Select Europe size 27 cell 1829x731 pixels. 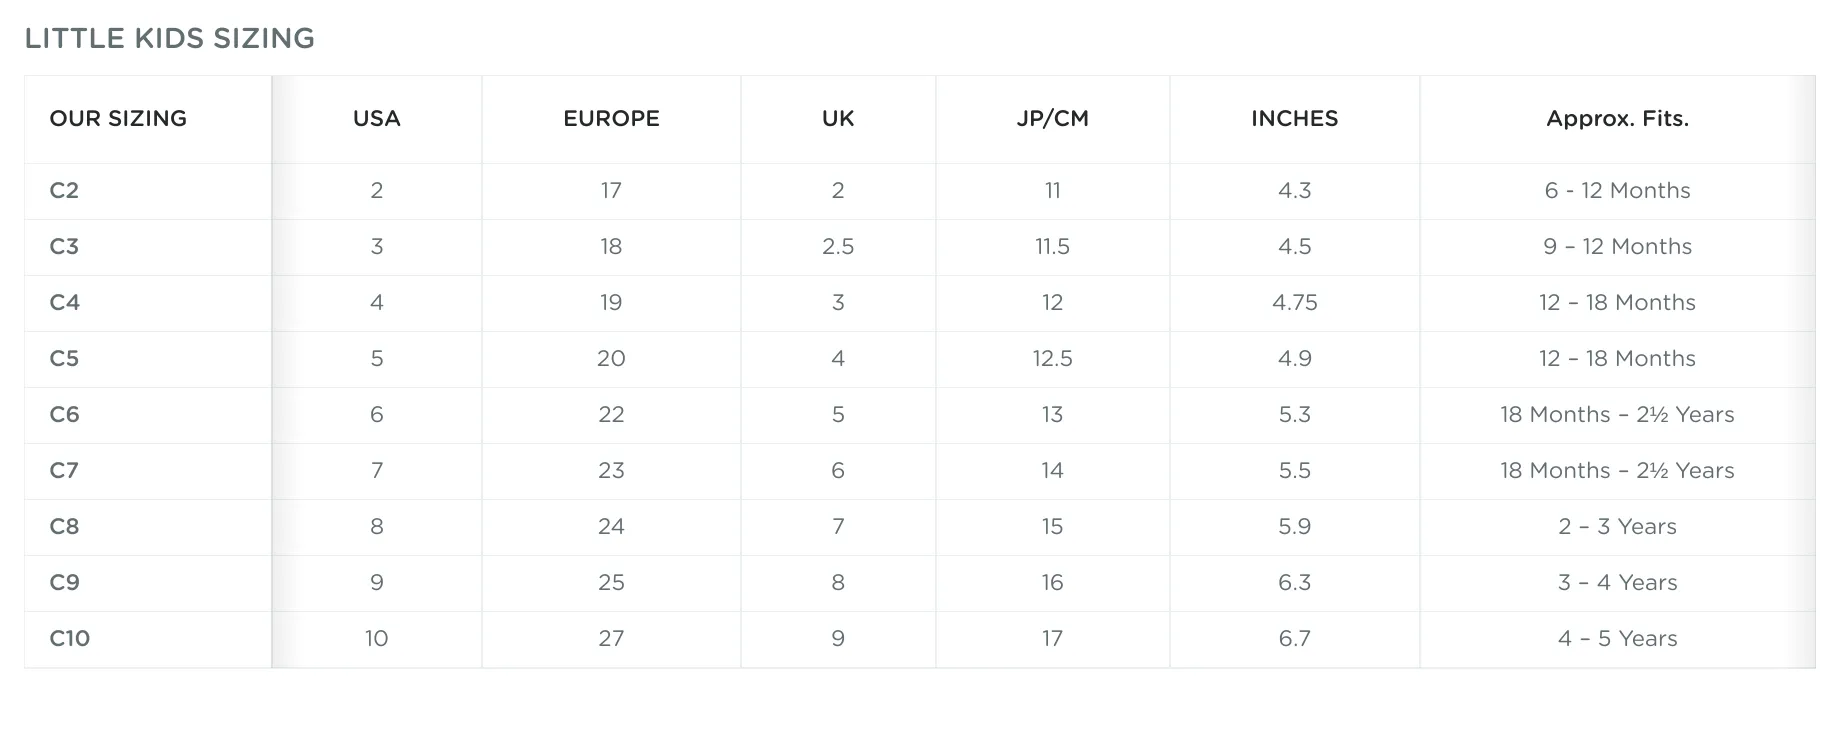tap(611, 638)
